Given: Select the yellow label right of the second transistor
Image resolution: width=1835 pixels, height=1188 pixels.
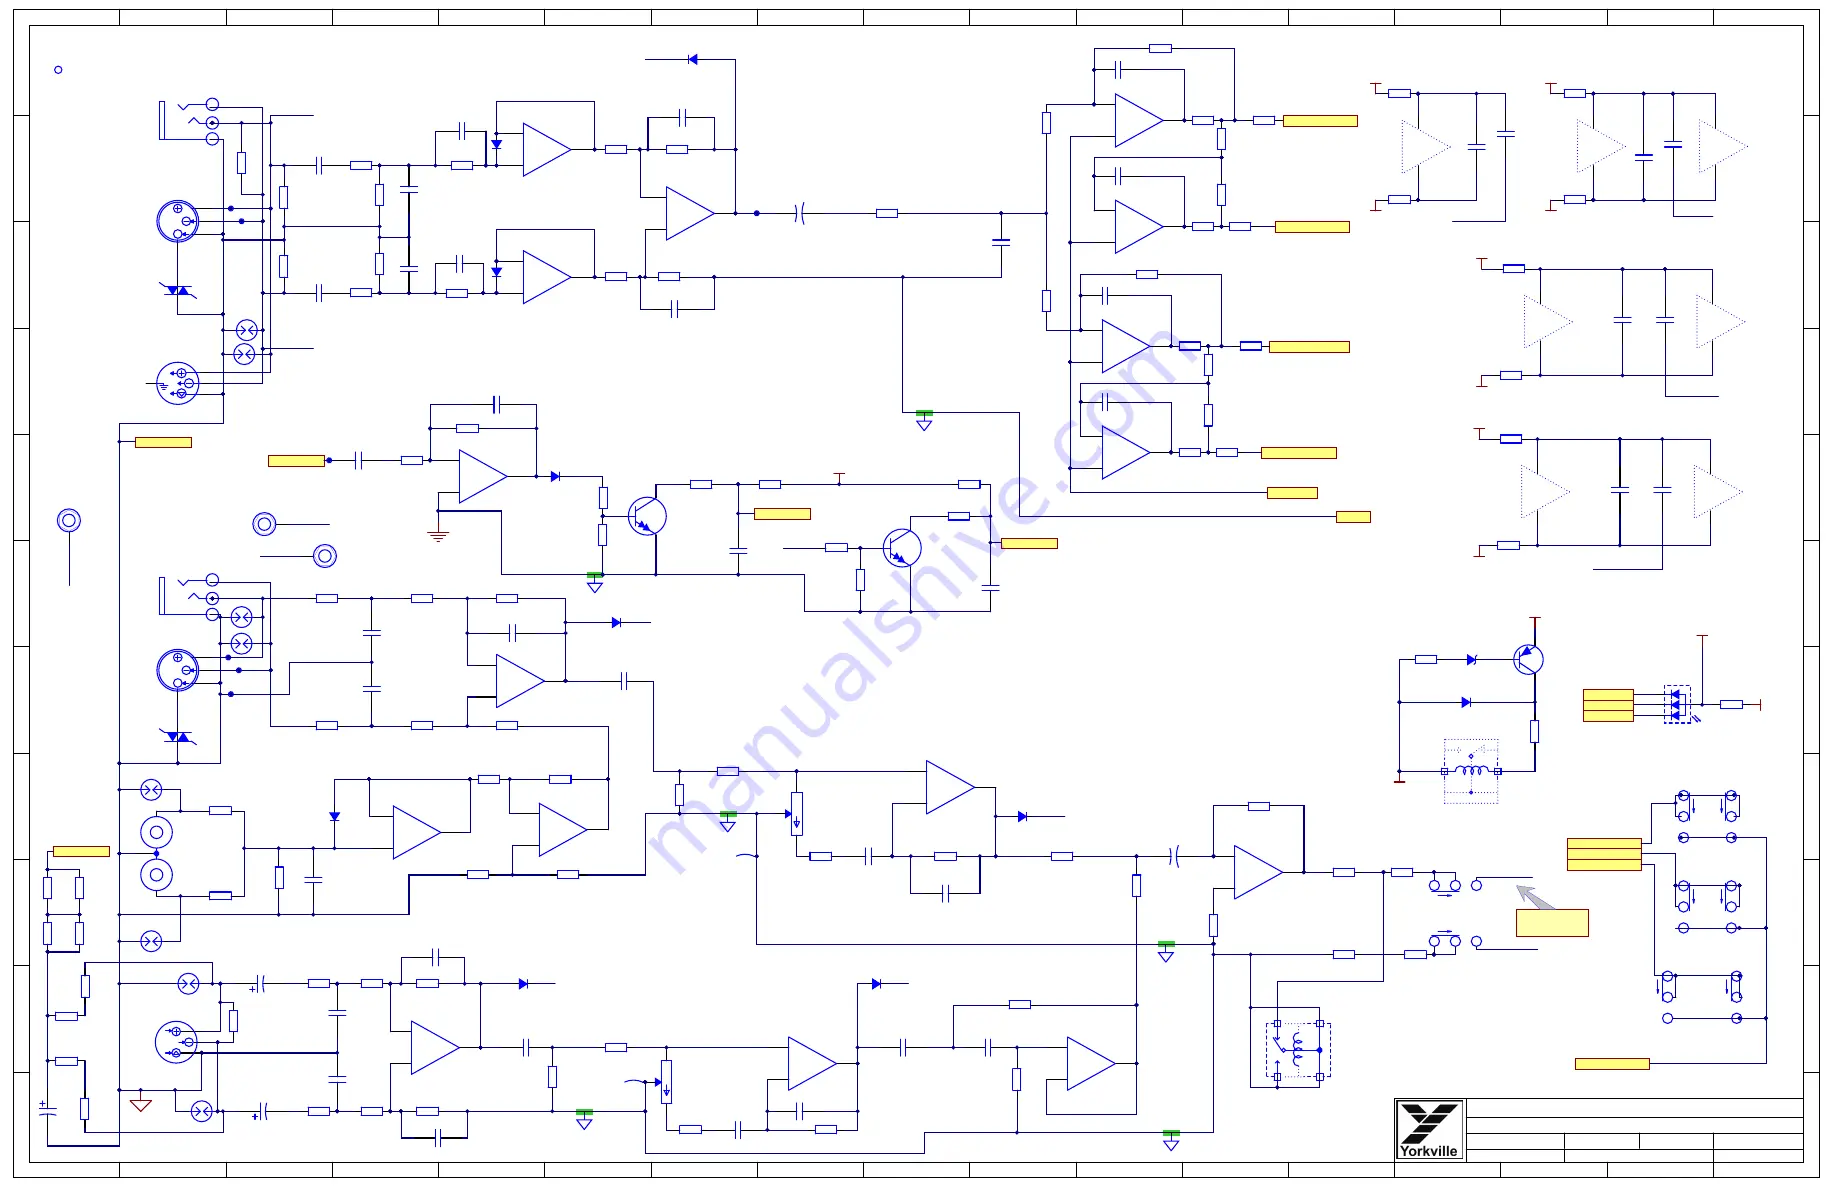Looking at the screenshot, I should pos(1029,544).
